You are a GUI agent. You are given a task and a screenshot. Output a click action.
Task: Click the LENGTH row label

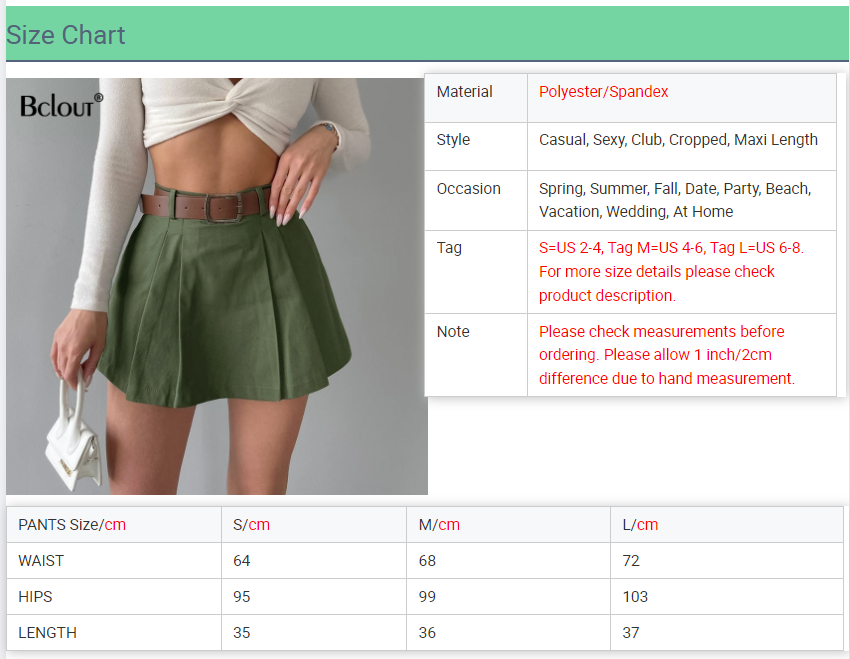tap(47, 633)
